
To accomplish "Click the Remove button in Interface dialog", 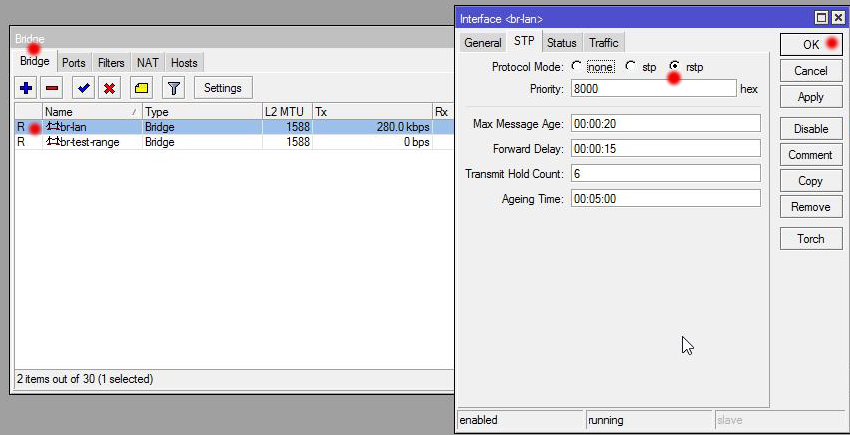I will coord(811,207).
